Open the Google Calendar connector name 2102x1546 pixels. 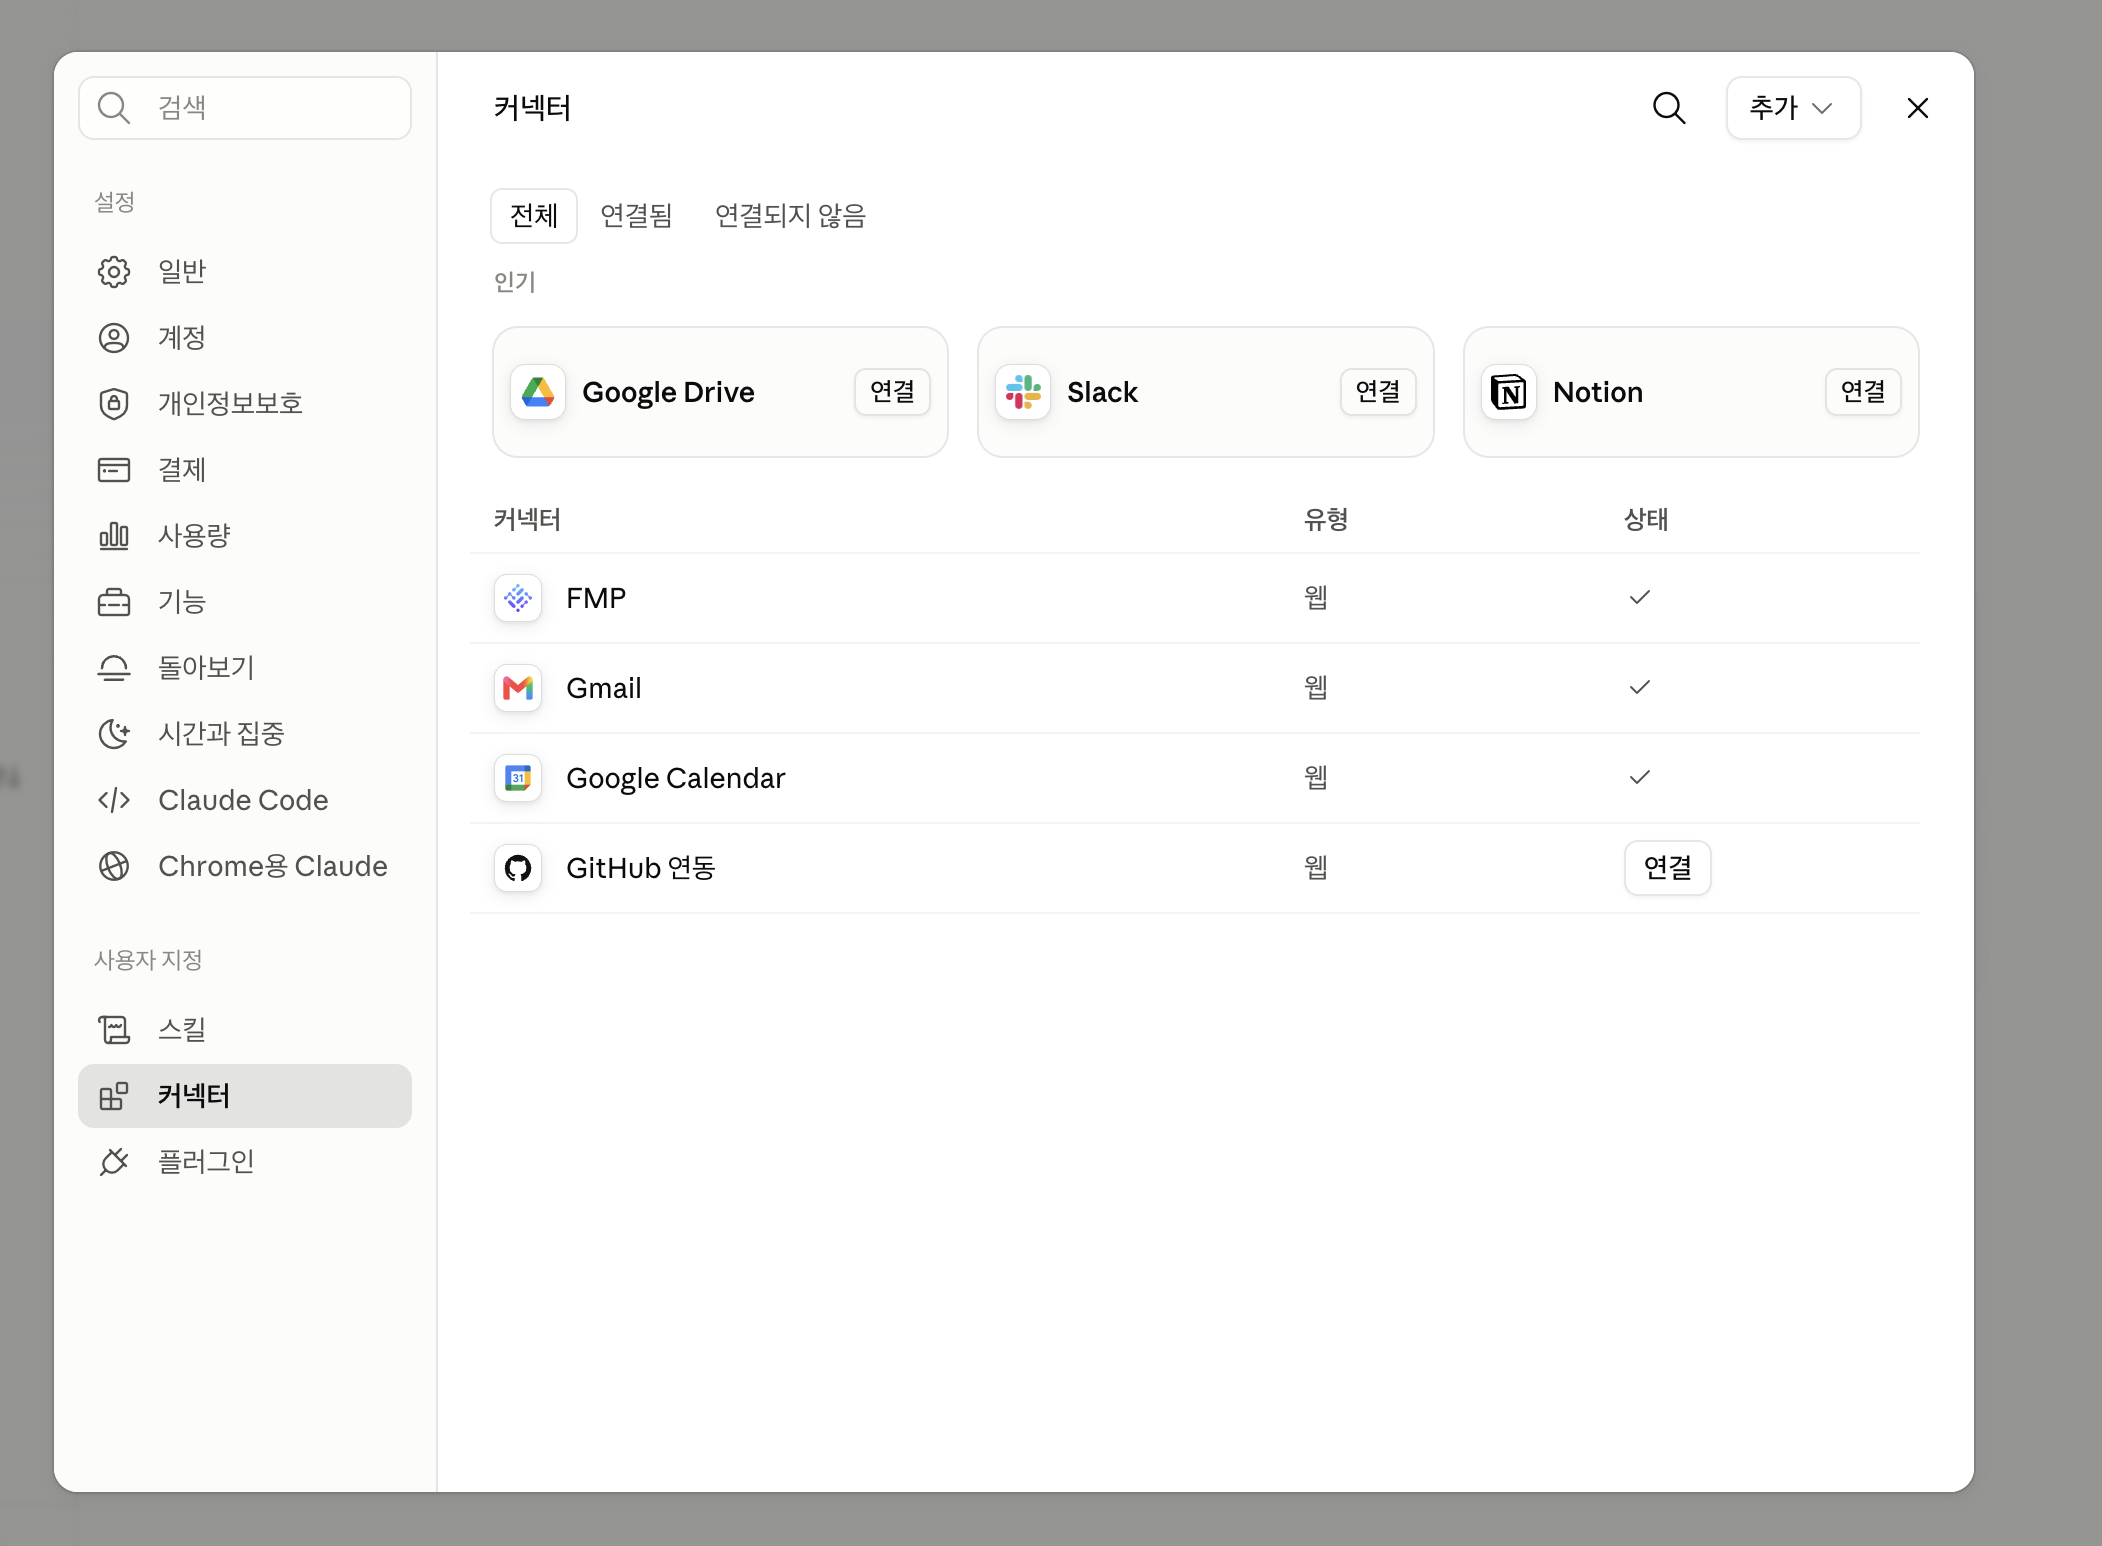(676, 778)
